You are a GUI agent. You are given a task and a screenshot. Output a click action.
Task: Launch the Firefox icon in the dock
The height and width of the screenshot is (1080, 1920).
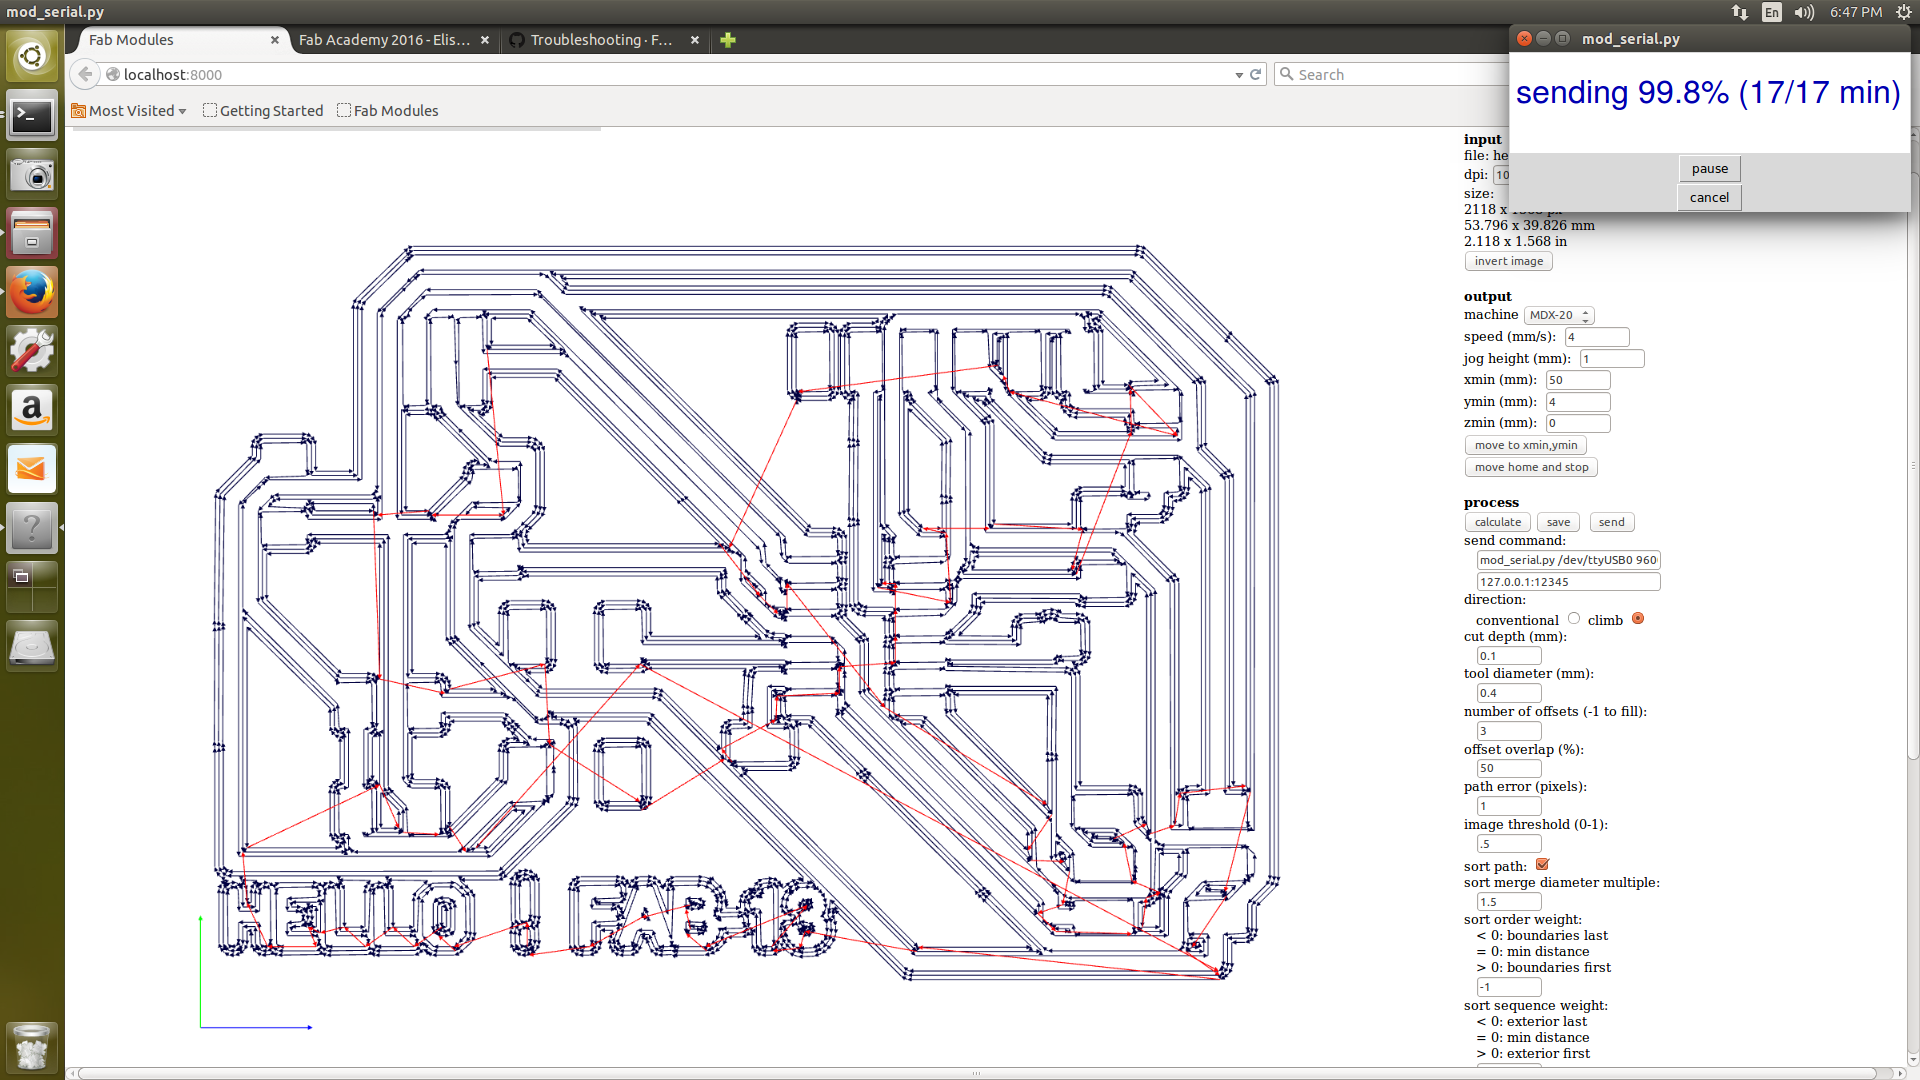click(x=32, y=292)
